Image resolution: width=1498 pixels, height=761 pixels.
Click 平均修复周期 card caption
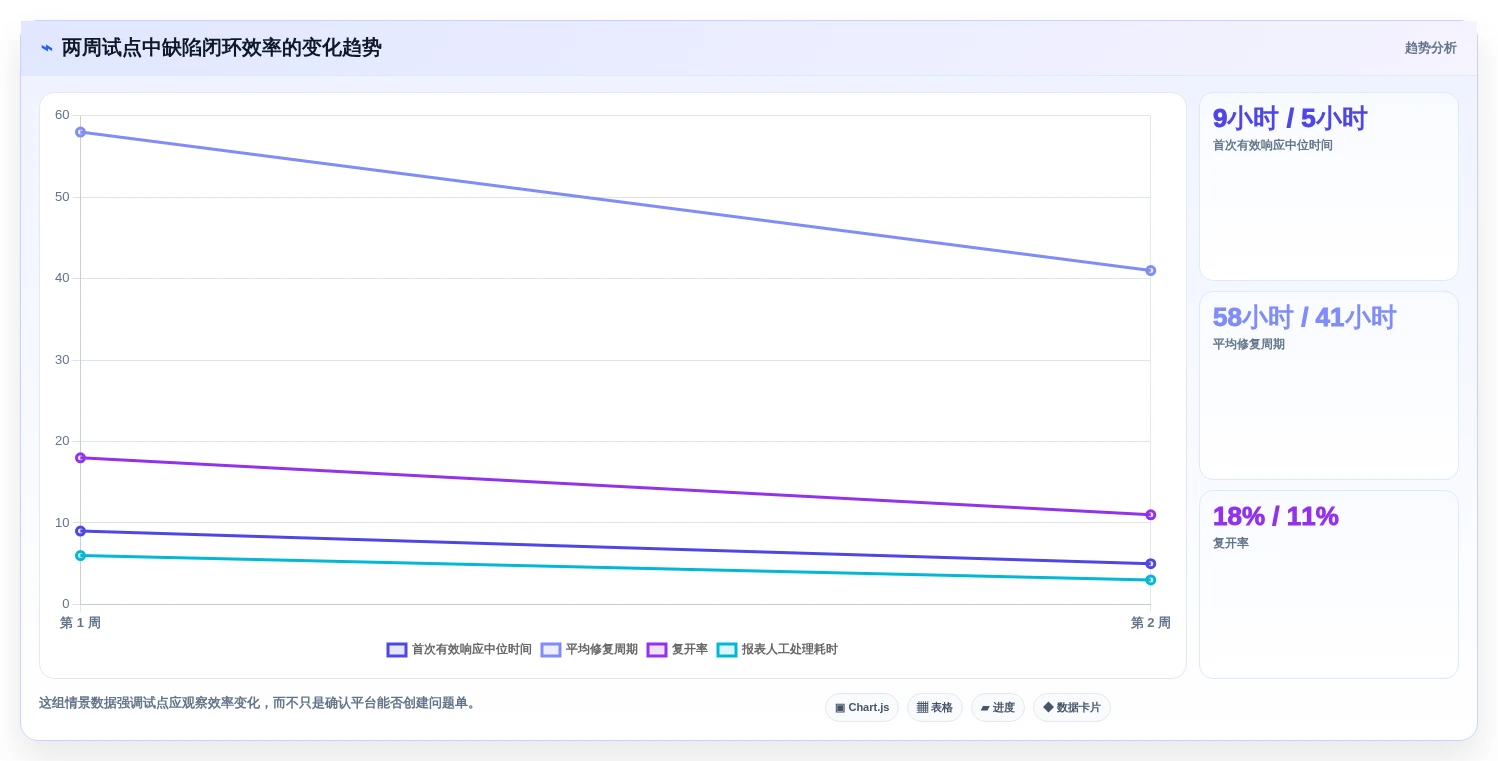1249,345
